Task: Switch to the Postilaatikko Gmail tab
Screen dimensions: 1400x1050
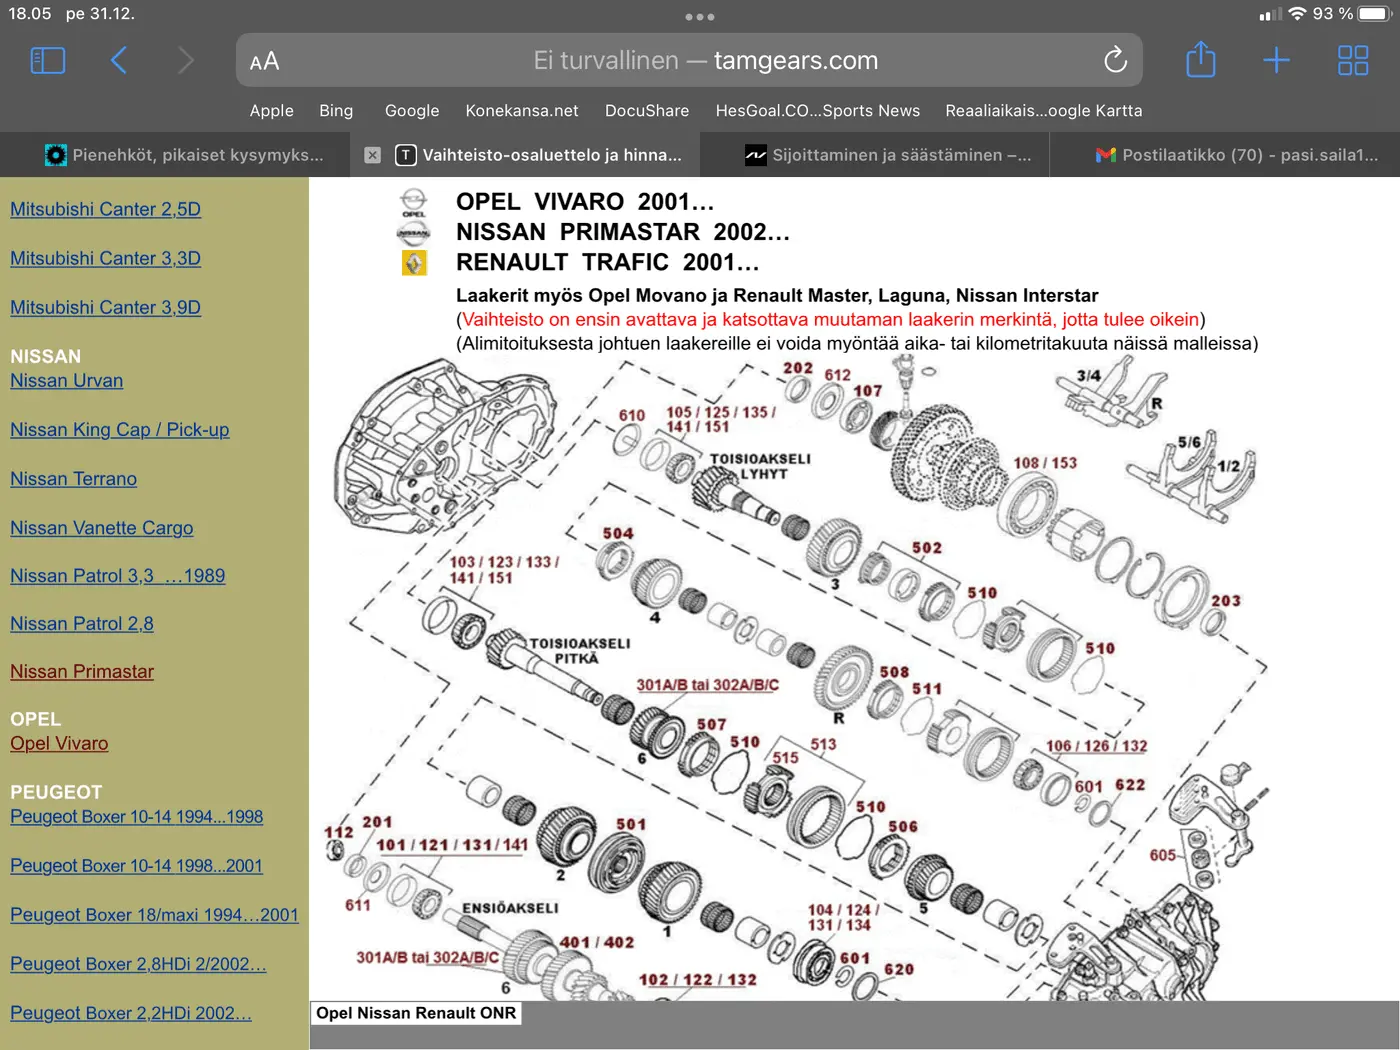Action: (x=1236, y=155)
